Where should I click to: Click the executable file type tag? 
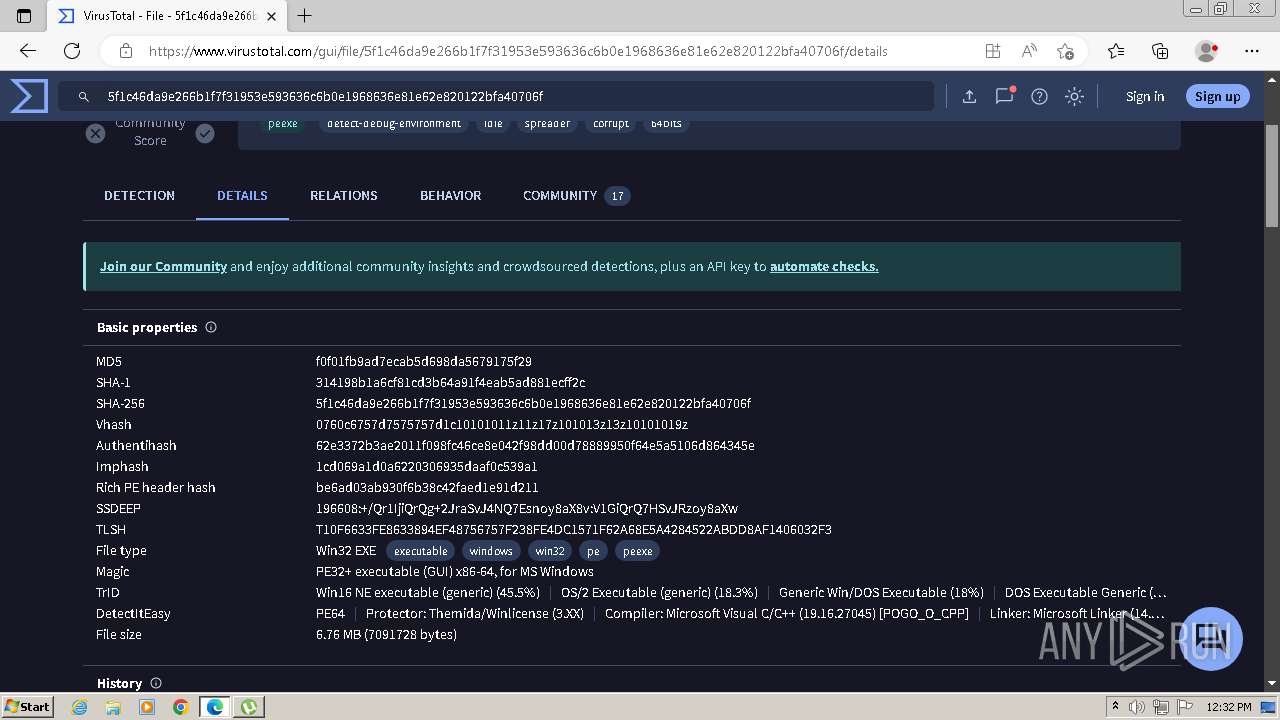(420, 551)
